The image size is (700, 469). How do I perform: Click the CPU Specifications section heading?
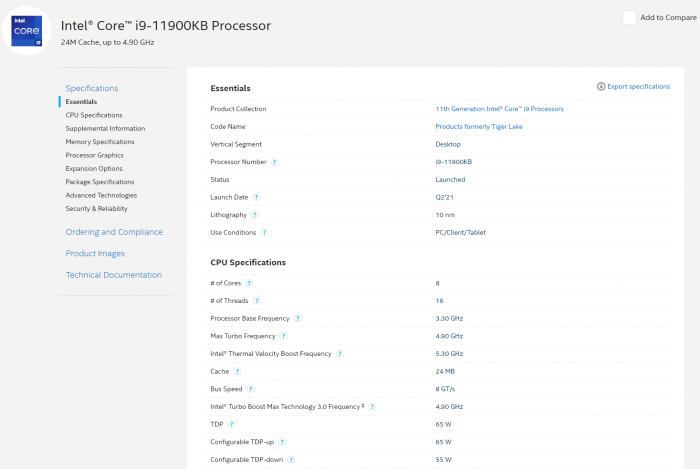pos(248,262)
